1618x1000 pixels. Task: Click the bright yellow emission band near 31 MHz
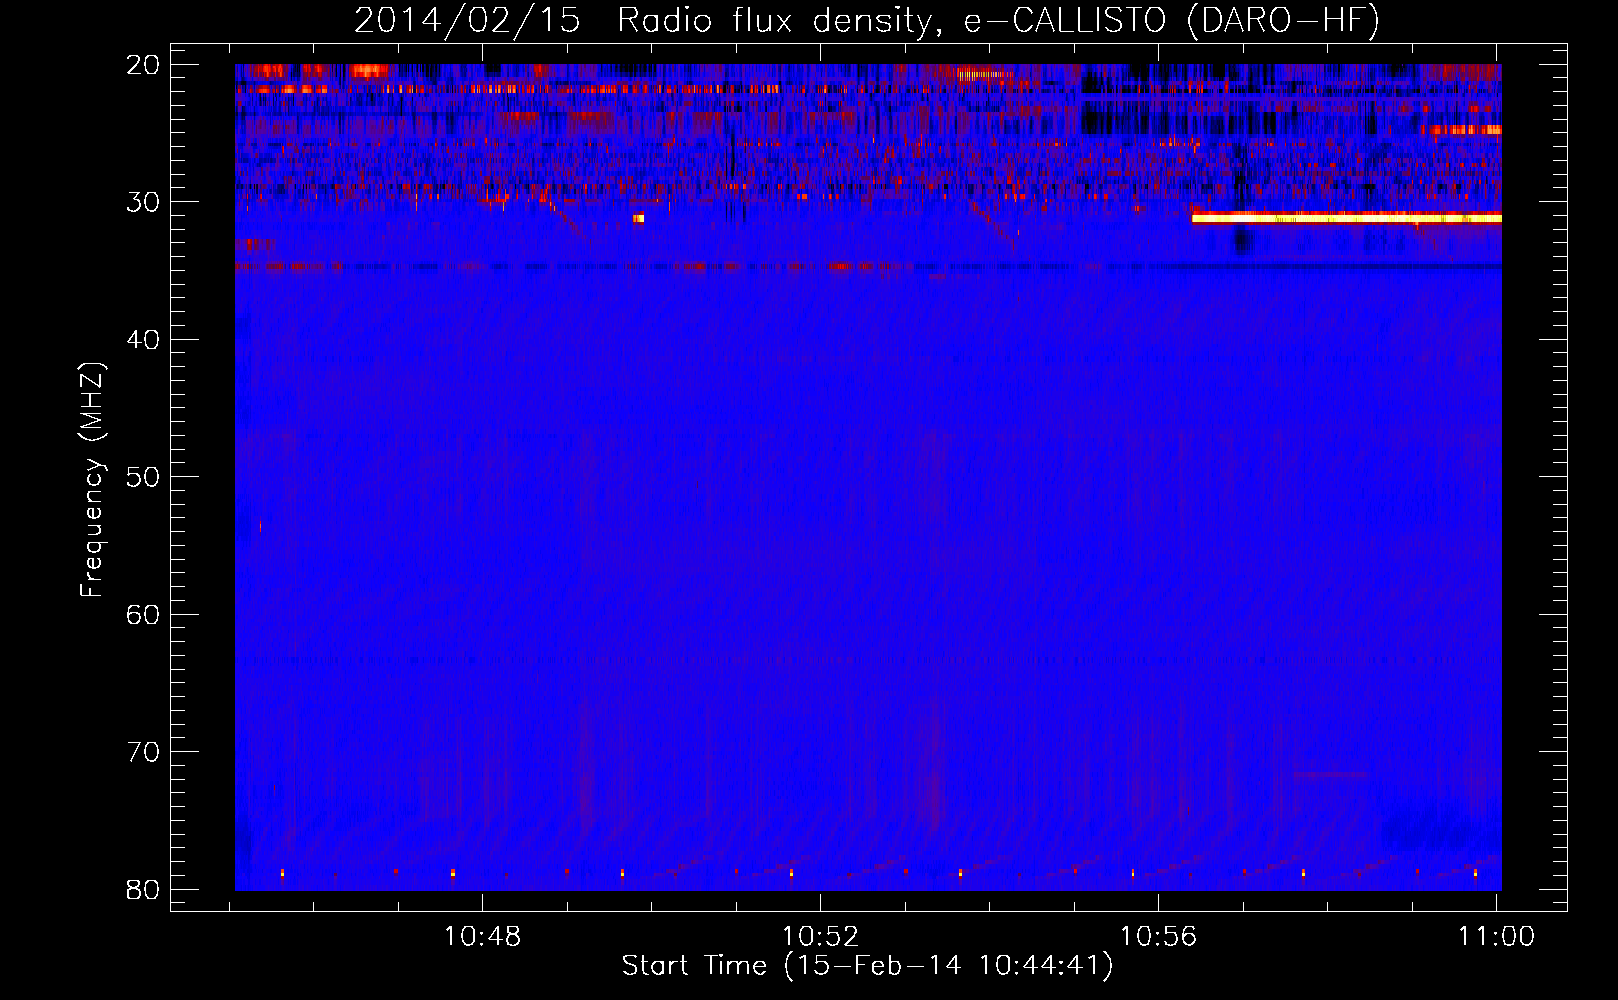click(1346, 218)
